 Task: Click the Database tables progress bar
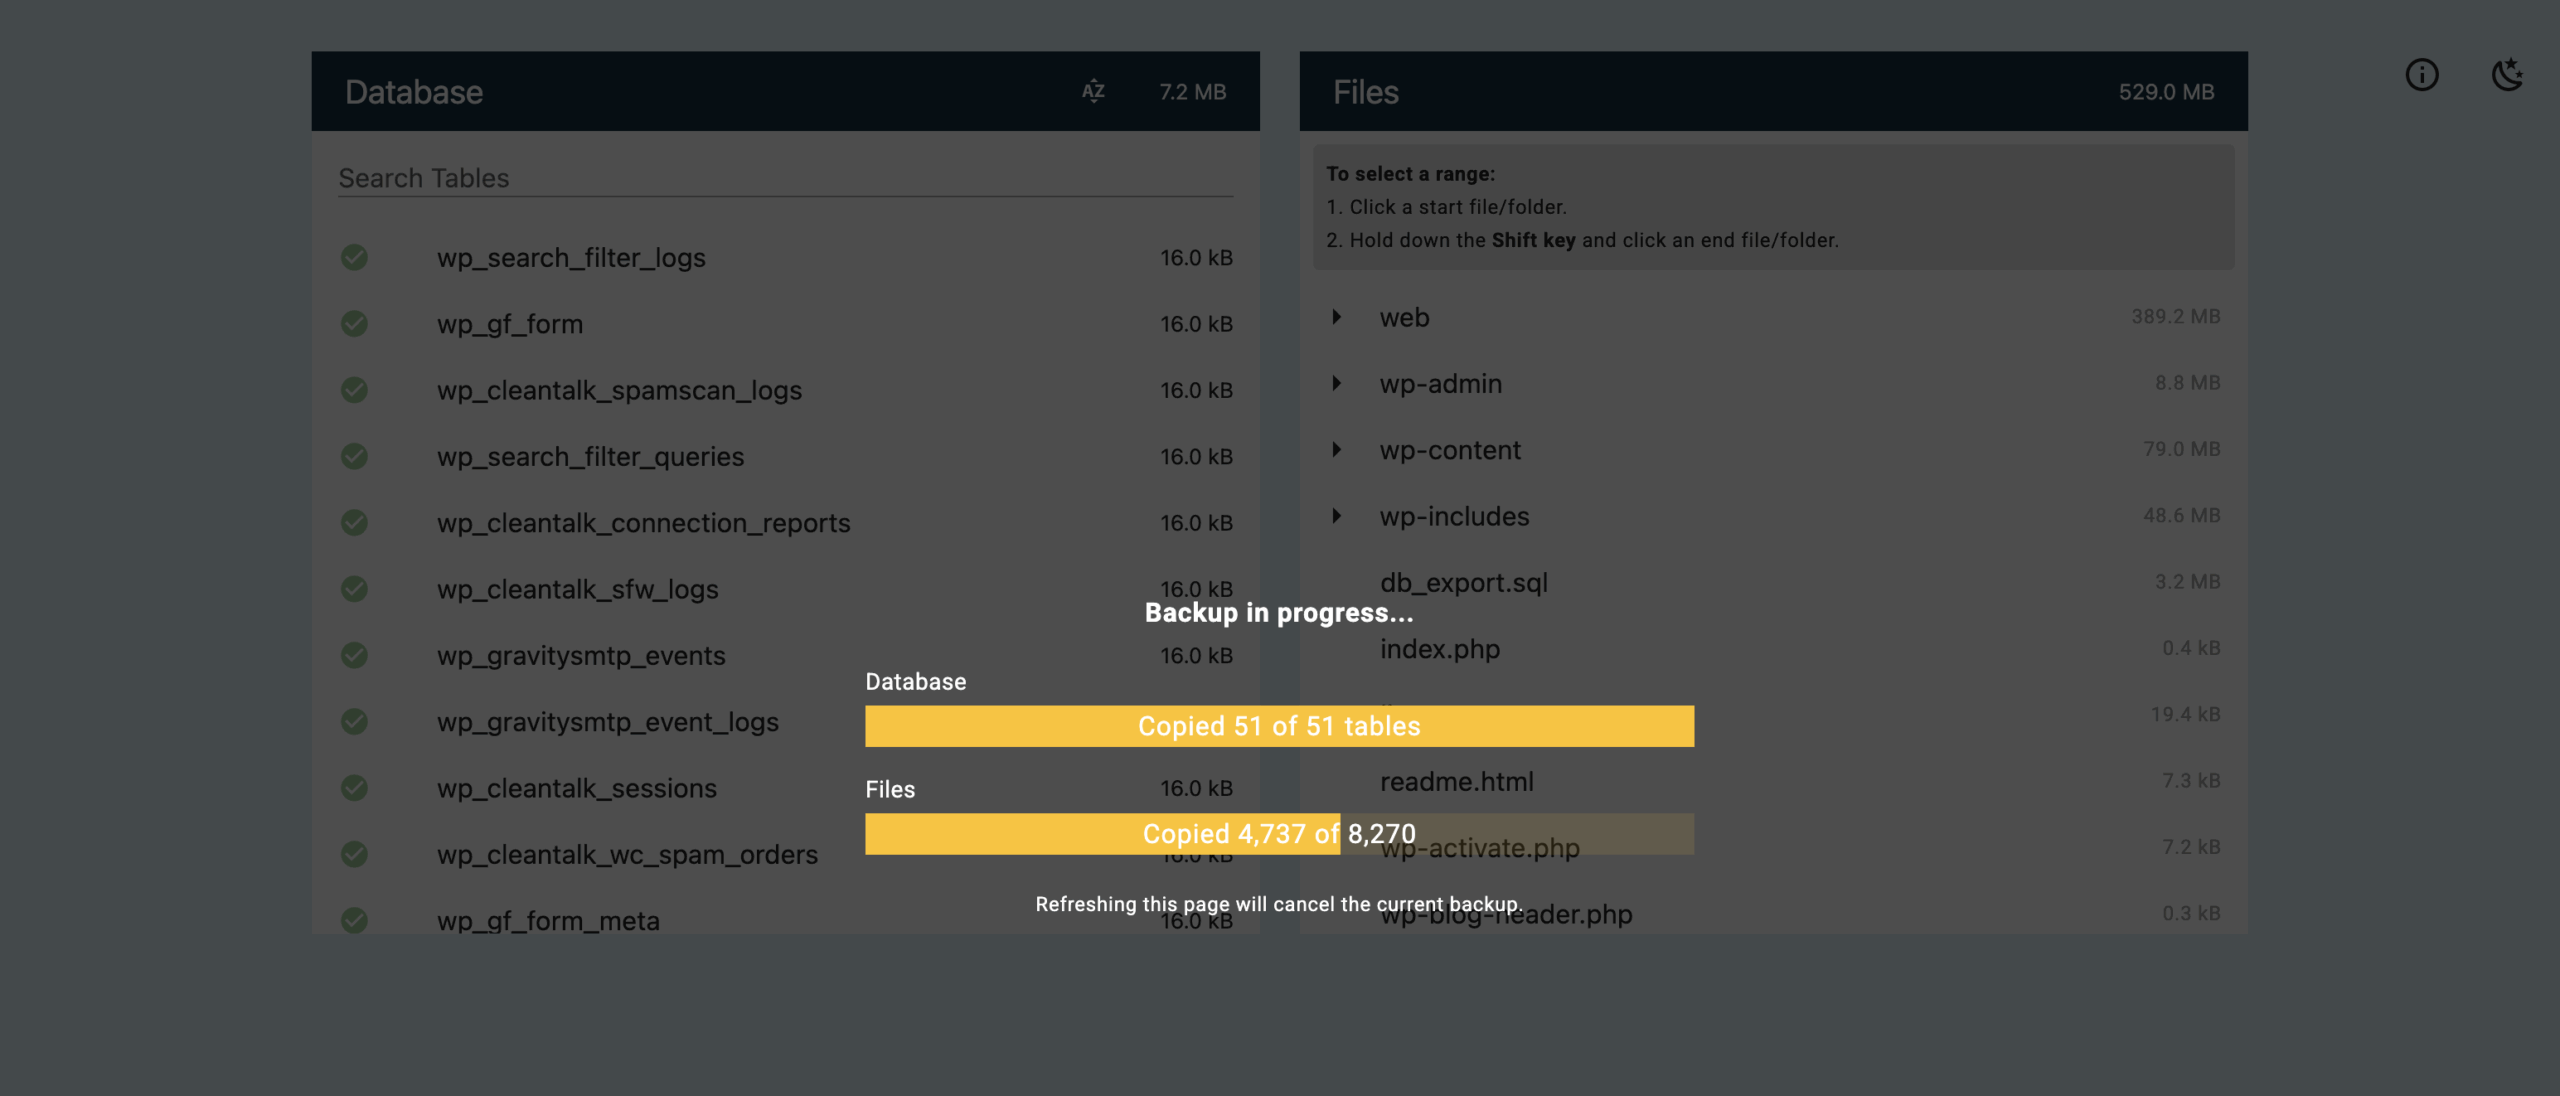click(x=1279, y=726)
